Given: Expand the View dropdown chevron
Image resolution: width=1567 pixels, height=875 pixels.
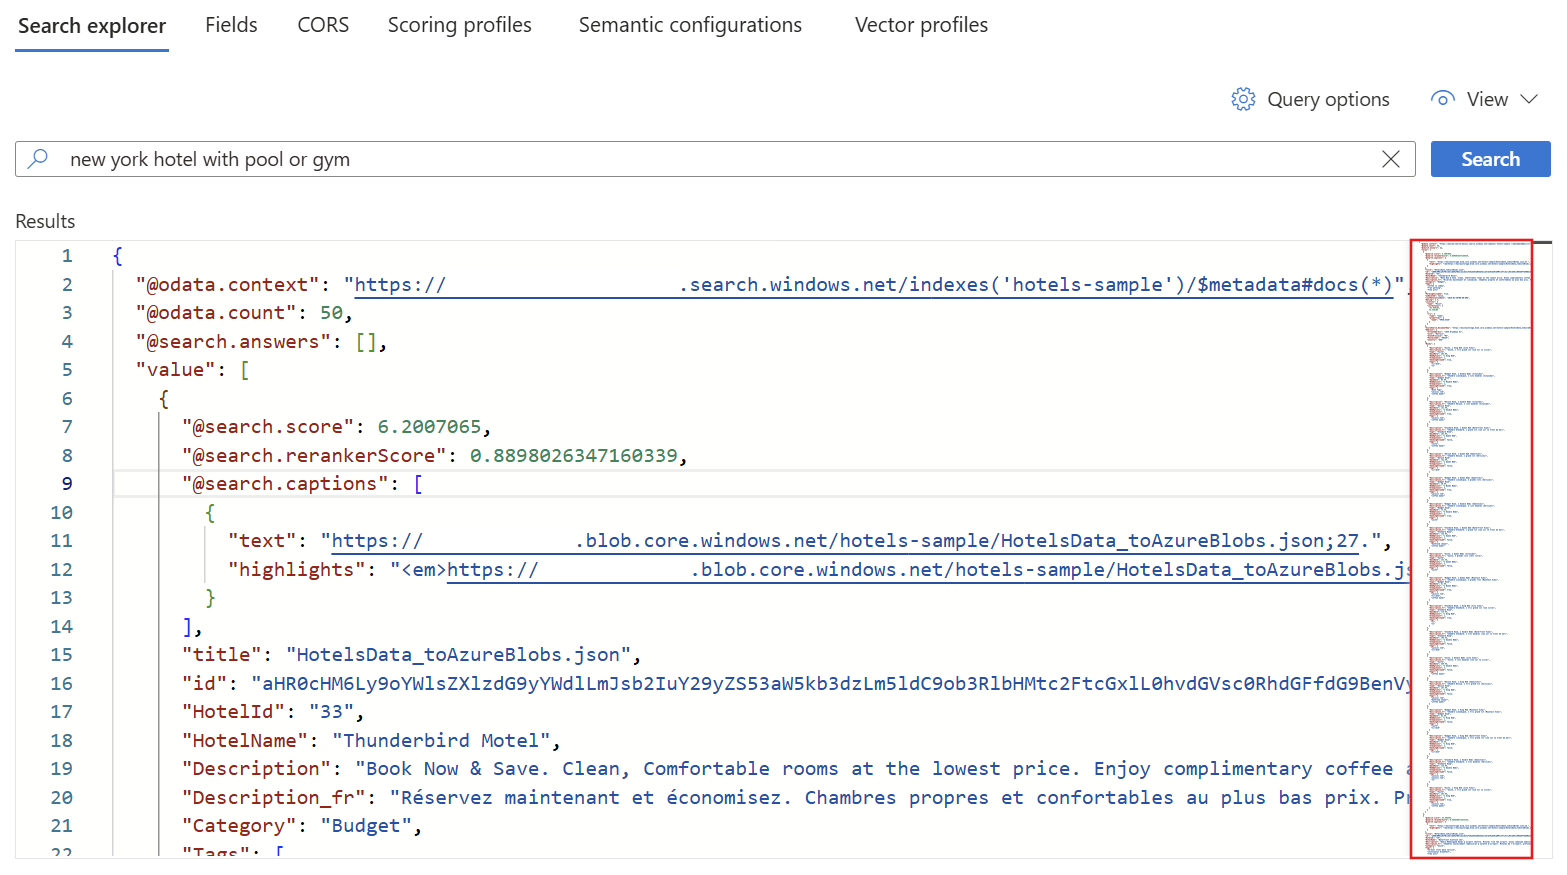Looking at the screenshot, I should pyautogui.click(x=1529, y=99).
